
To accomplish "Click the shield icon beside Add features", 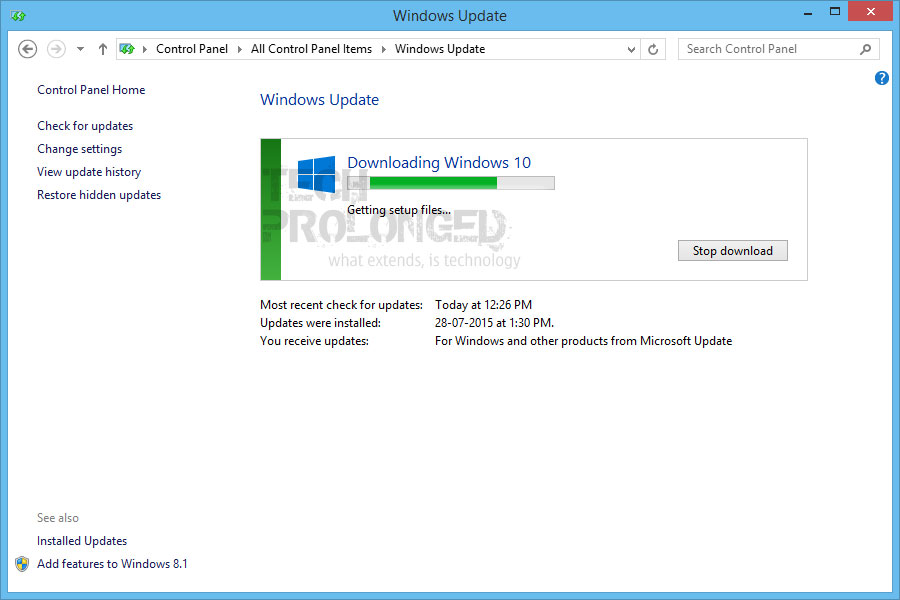I will 22,564.
